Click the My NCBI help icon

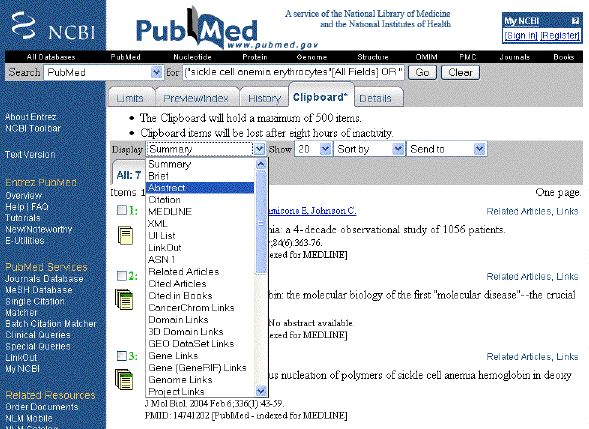point(575,21)
